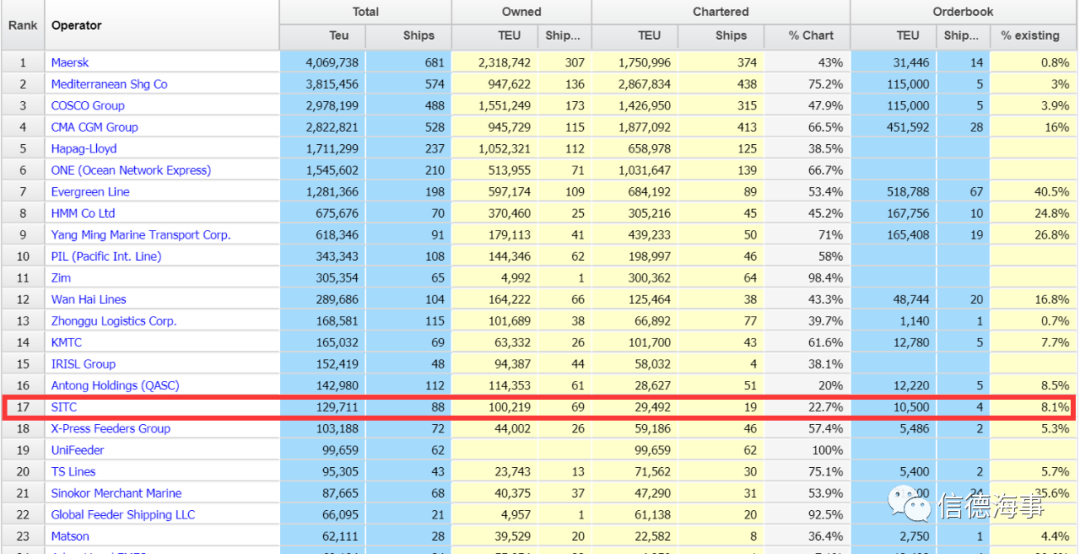Open the CMA CGM Group link
Image resolution: width=1080 pixels, height=554 pixels.
94,127
